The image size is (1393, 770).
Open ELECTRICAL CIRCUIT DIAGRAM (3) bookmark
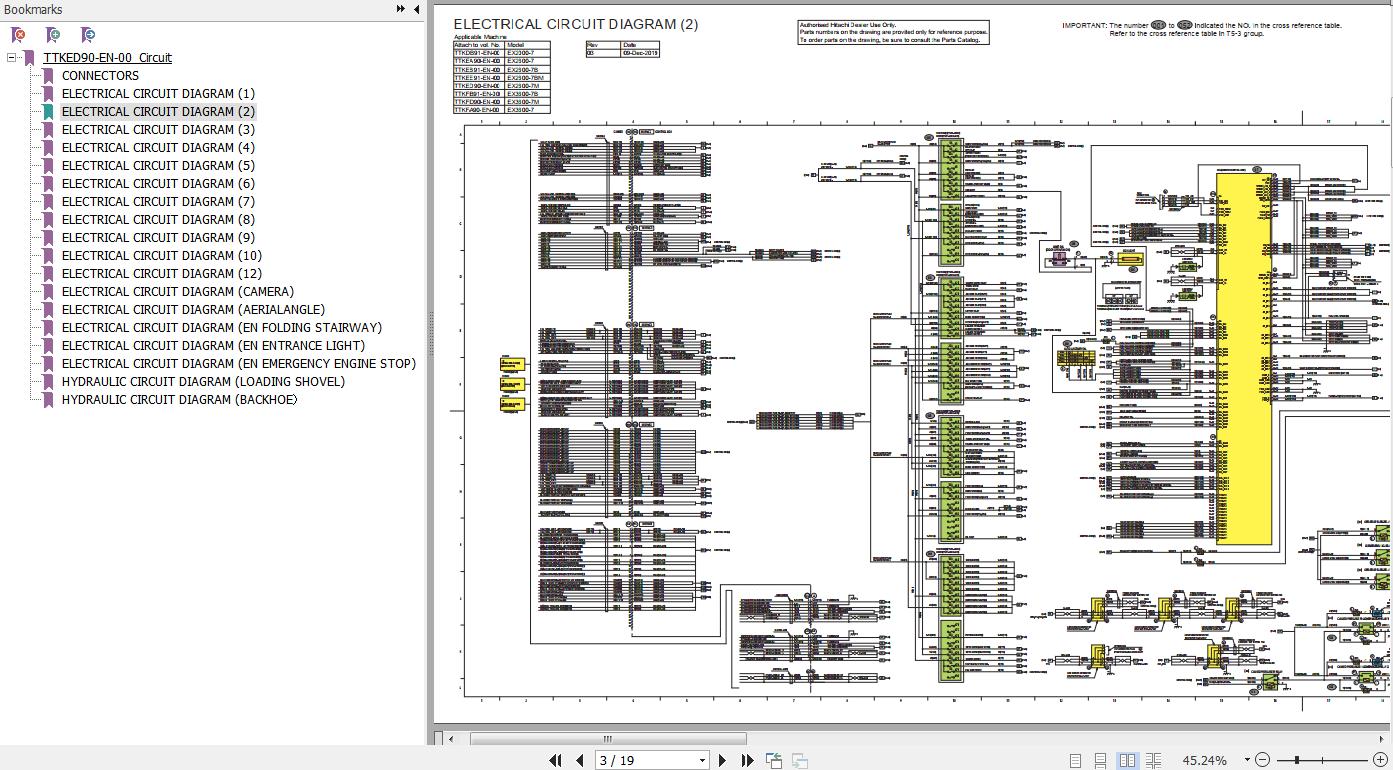(158, 130)
